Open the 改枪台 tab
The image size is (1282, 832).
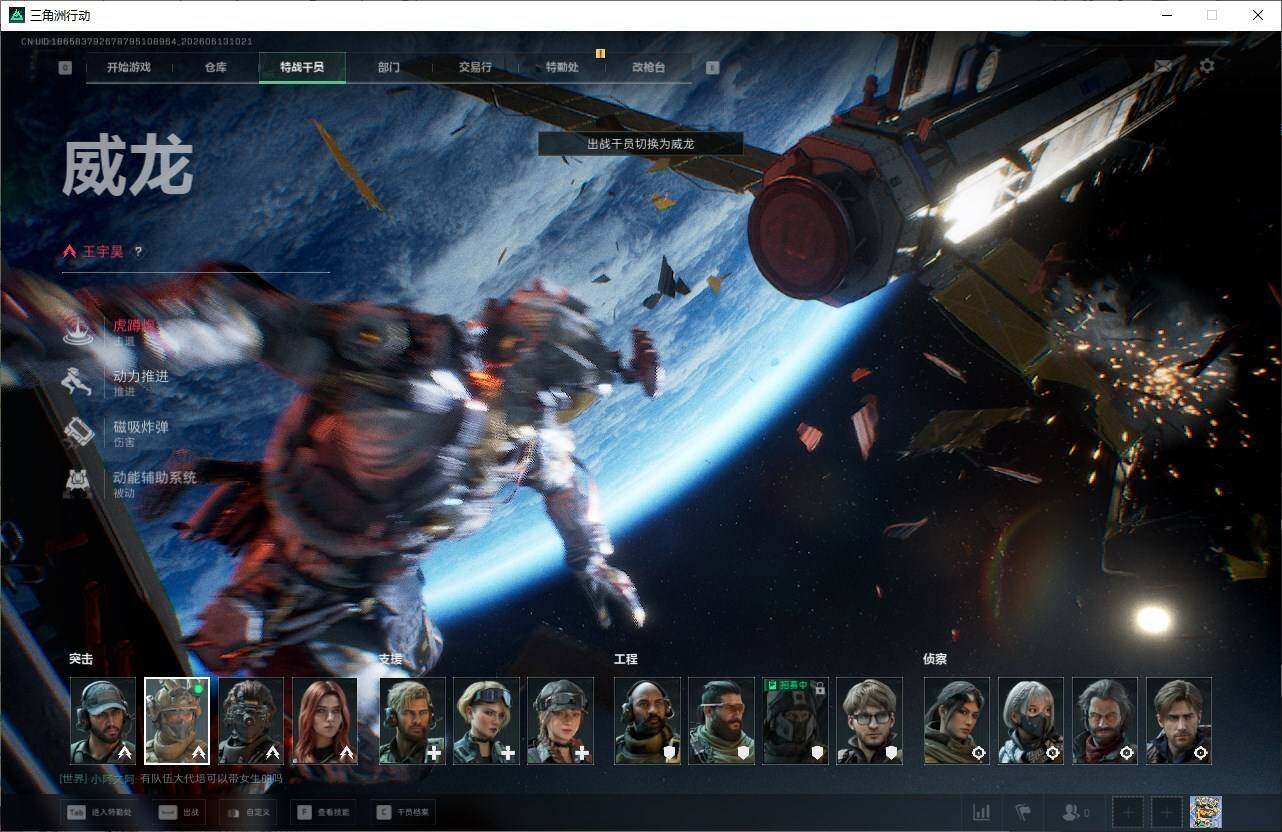point(648,67)
